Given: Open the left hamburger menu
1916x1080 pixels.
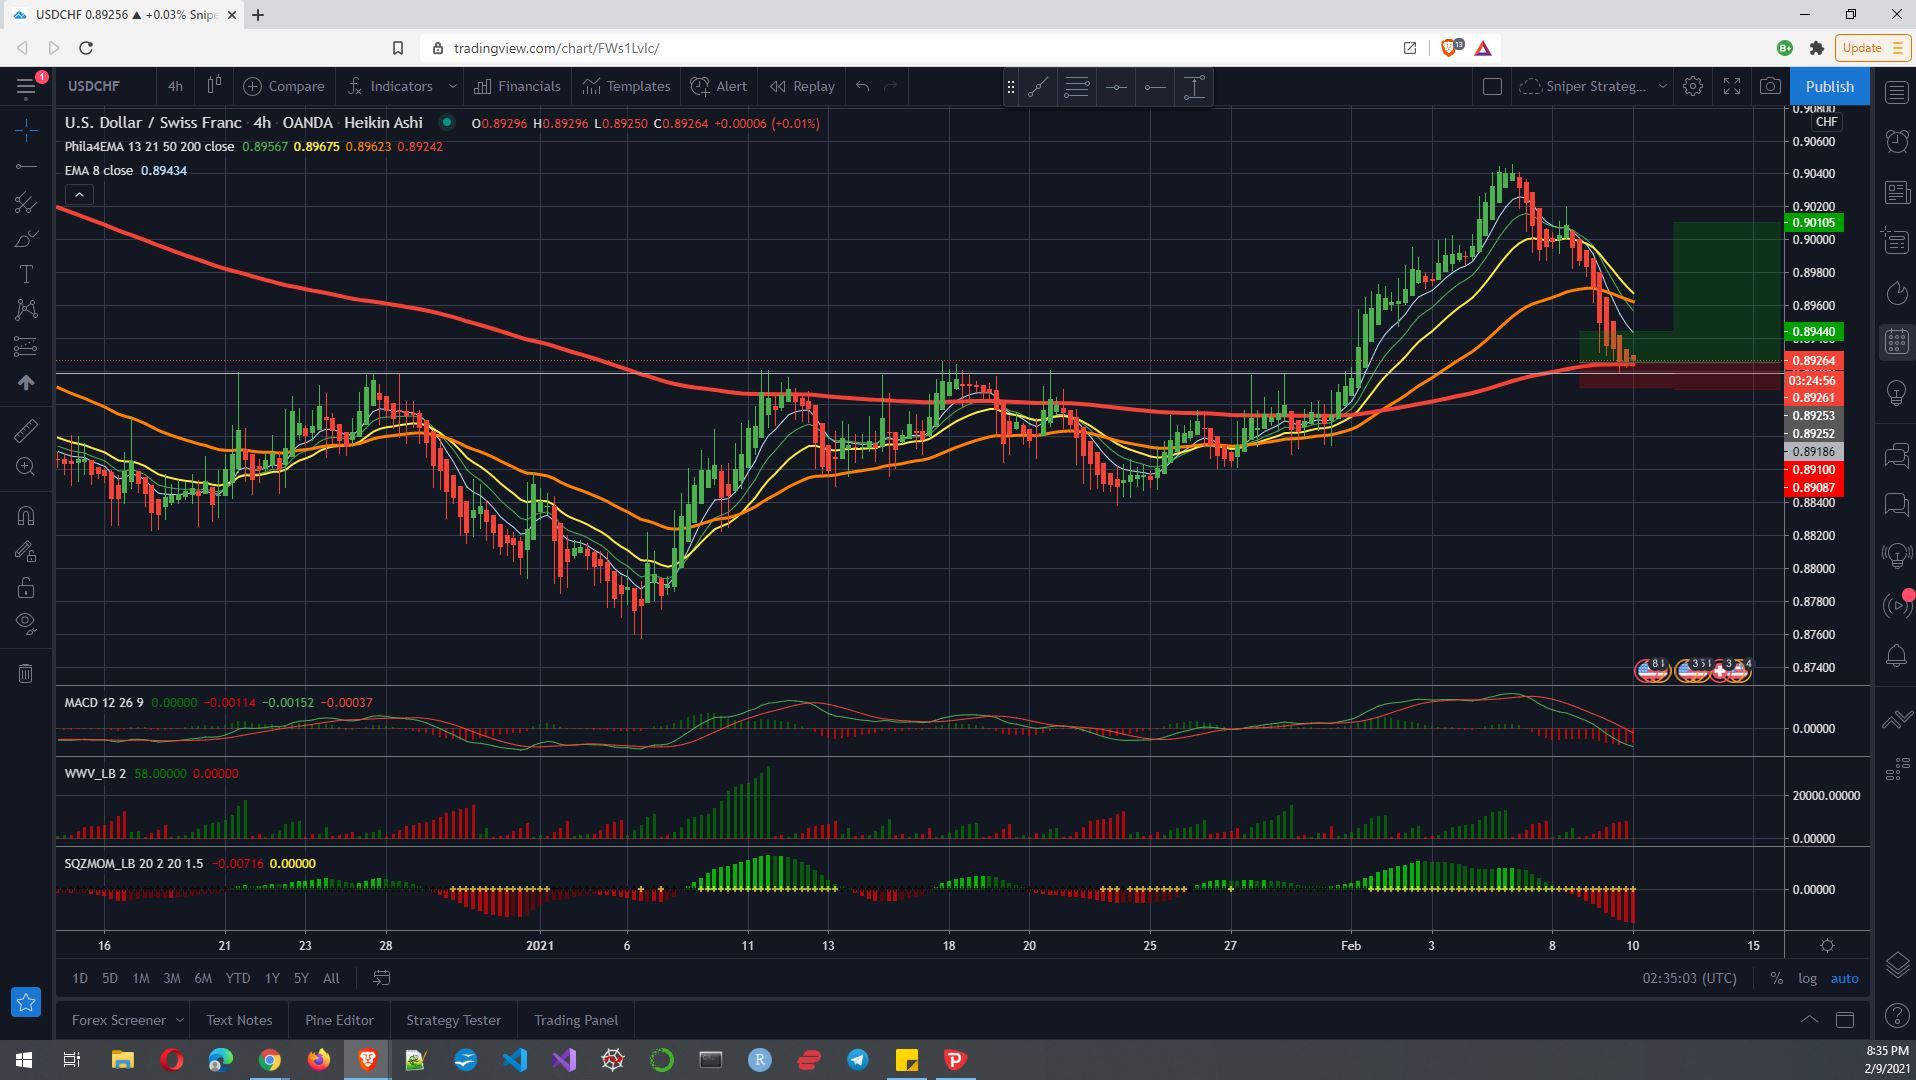Looking at the screenshot, I should coord(27,87).
